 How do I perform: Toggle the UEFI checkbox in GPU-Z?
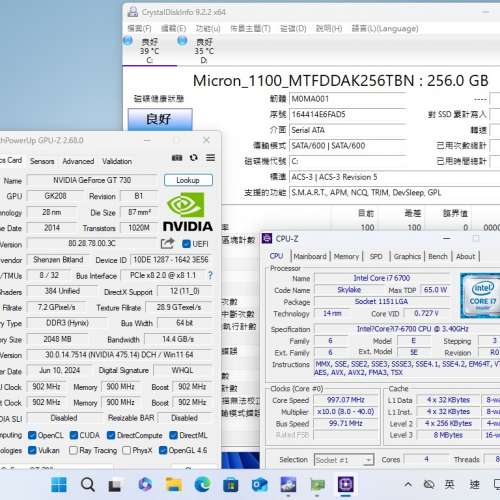point(186,244)
